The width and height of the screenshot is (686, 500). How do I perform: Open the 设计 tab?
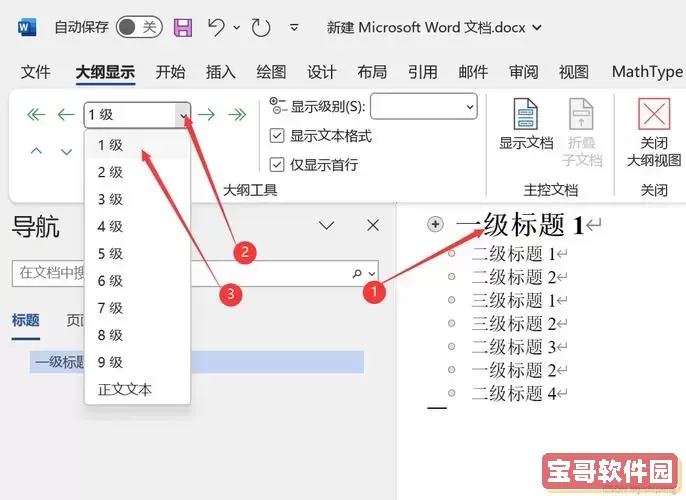(x=322, y=72)
